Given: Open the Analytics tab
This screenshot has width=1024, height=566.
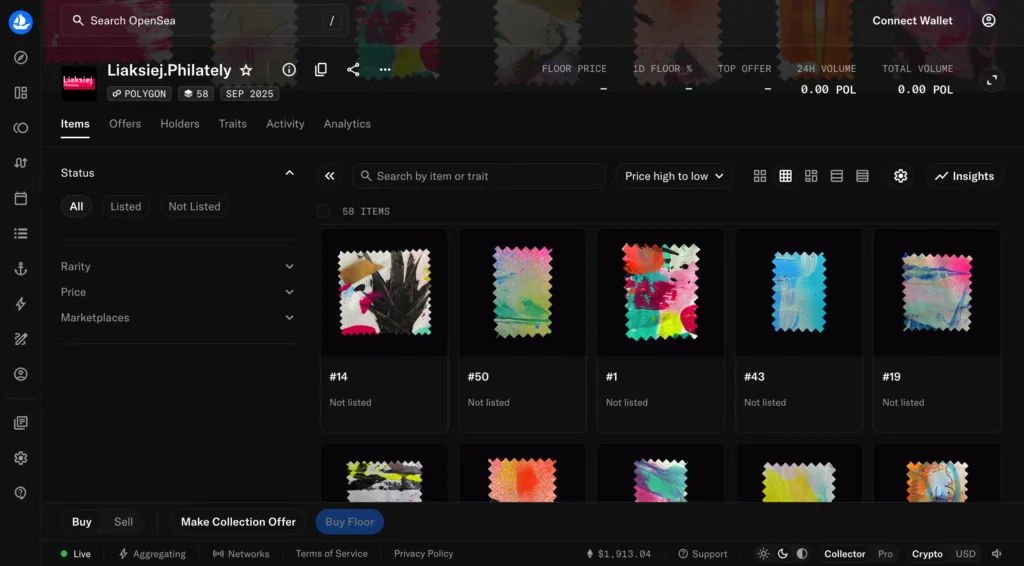Looking at the screenshot, I should (347, 123).
